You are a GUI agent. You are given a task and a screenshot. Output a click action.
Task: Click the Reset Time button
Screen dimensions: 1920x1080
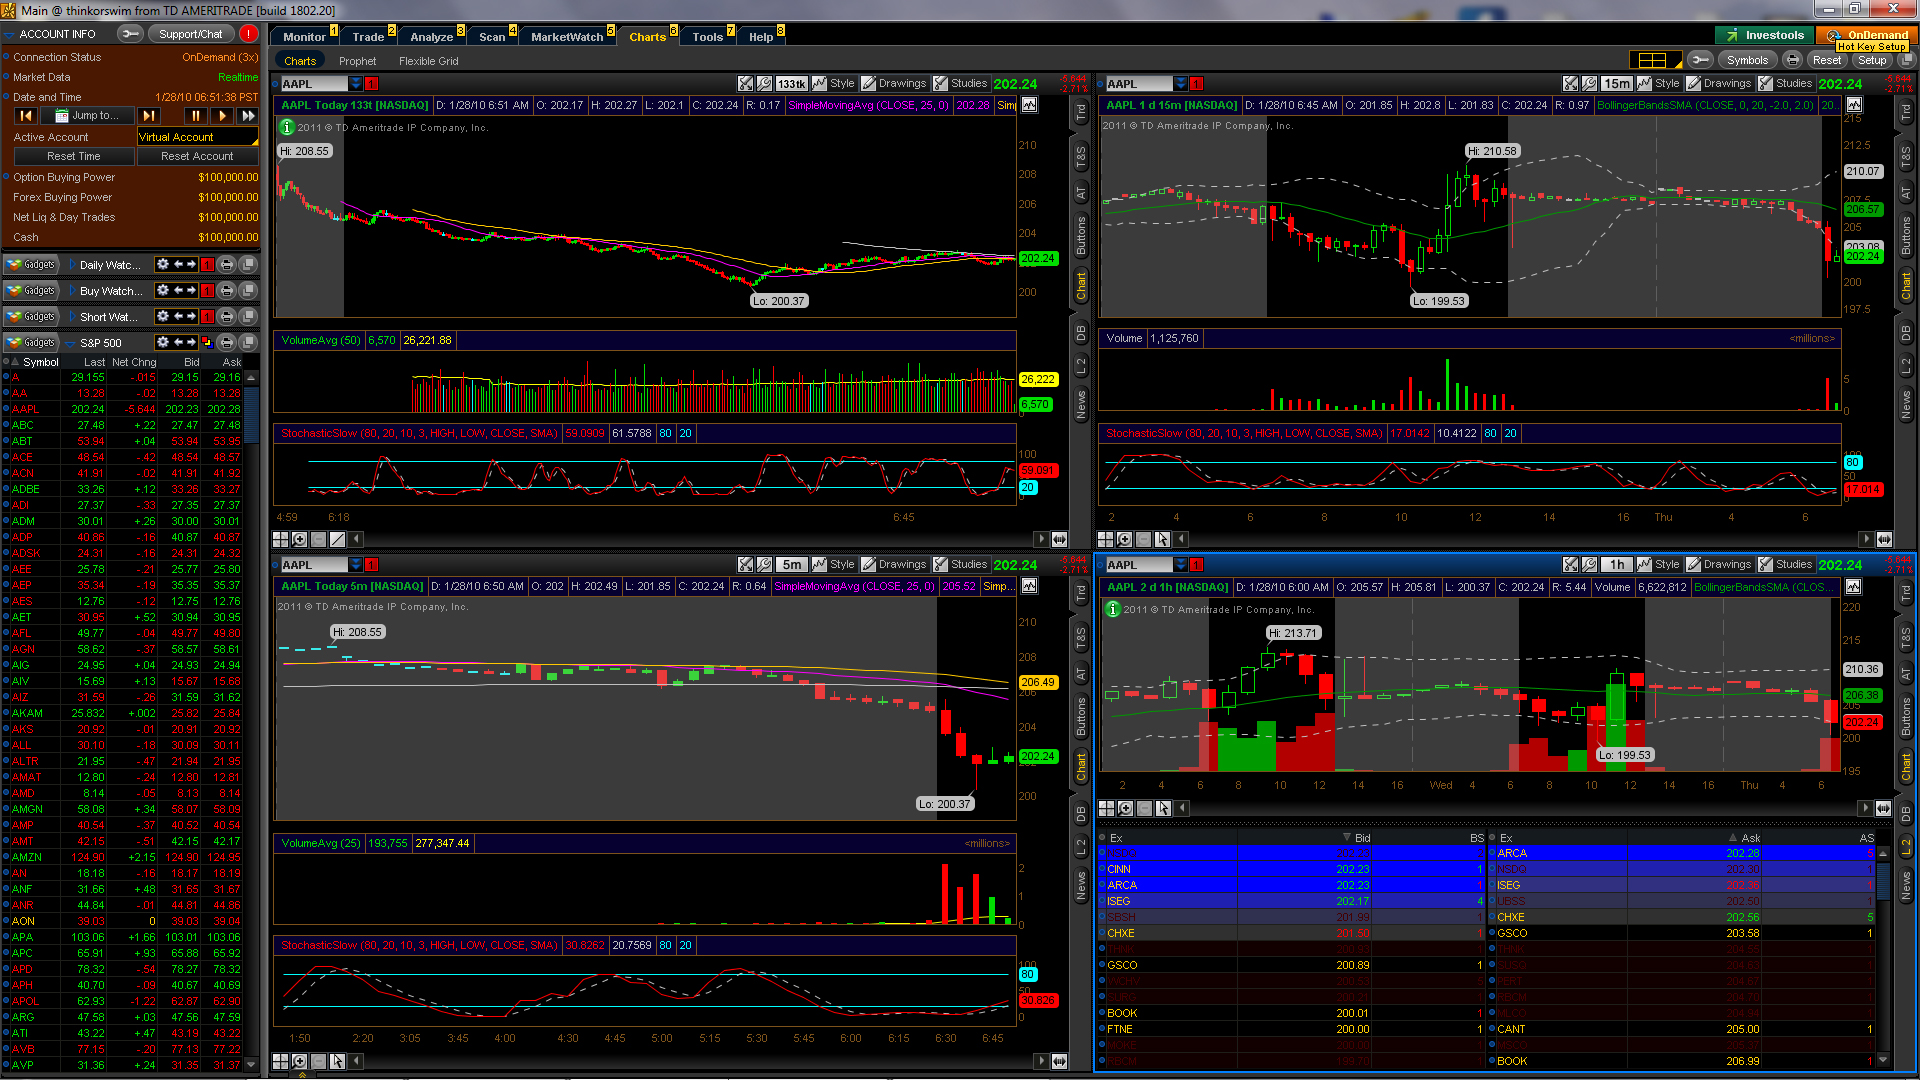pos(73,156)
